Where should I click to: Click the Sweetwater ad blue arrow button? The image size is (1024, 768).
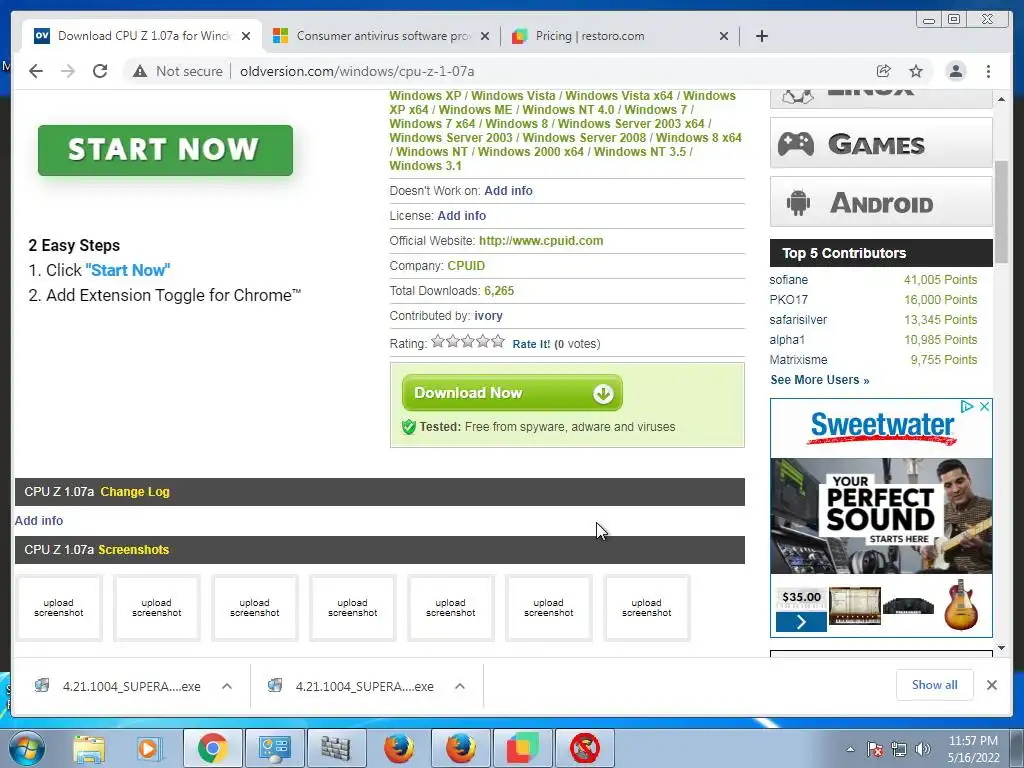point(801,622)
